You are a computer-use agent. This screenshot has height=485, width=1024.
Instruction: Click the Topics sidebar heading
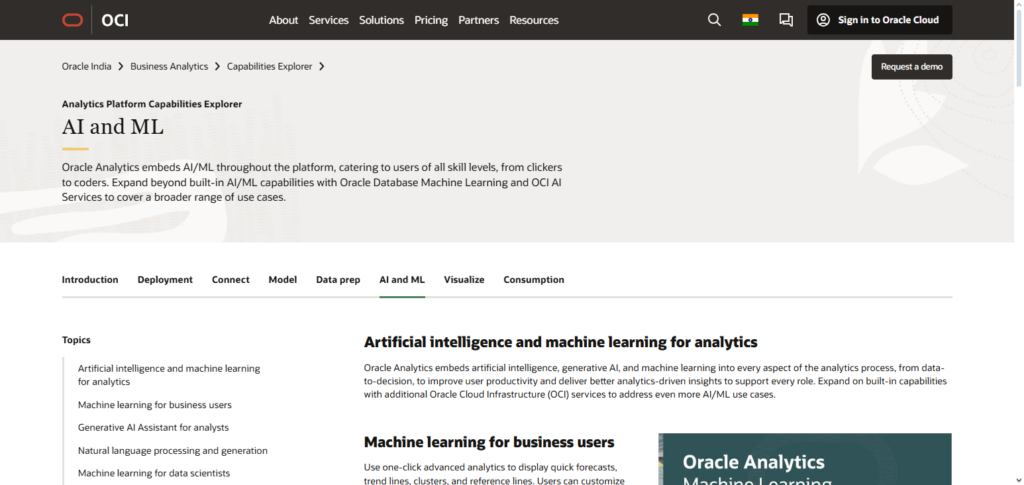[x=76, y=340]
